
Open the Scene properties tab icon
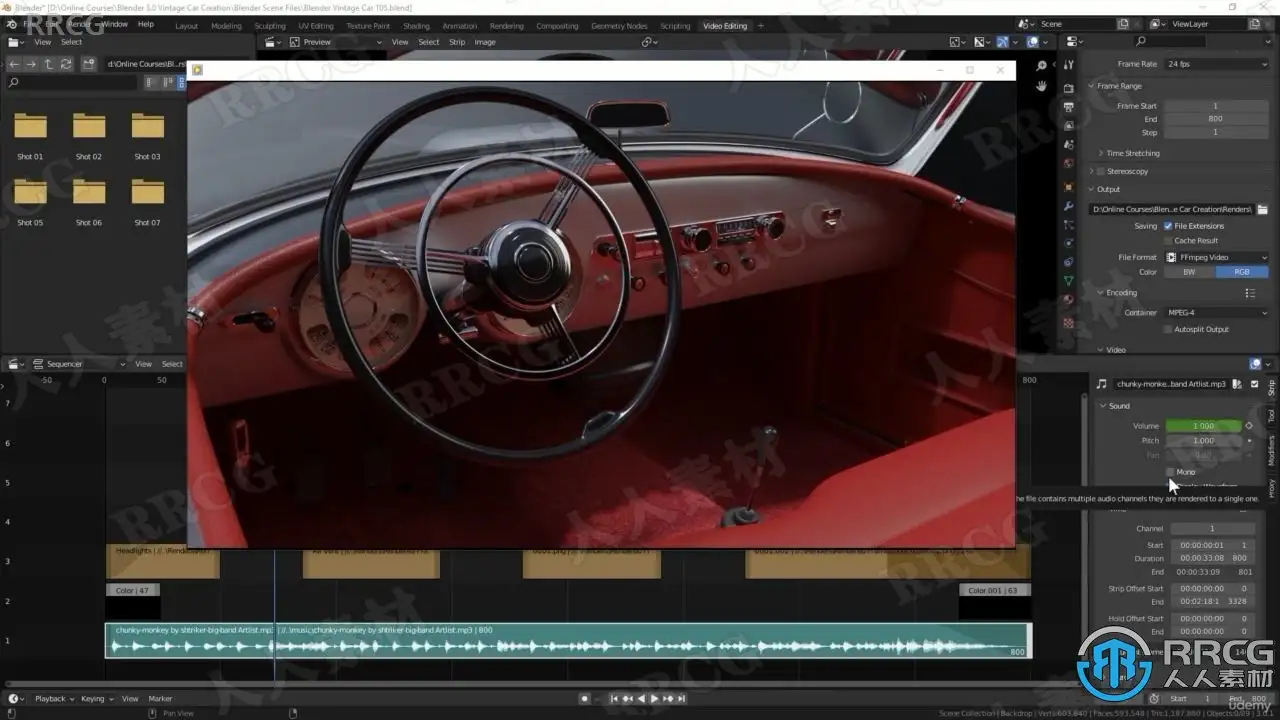tap(1068, 145)
